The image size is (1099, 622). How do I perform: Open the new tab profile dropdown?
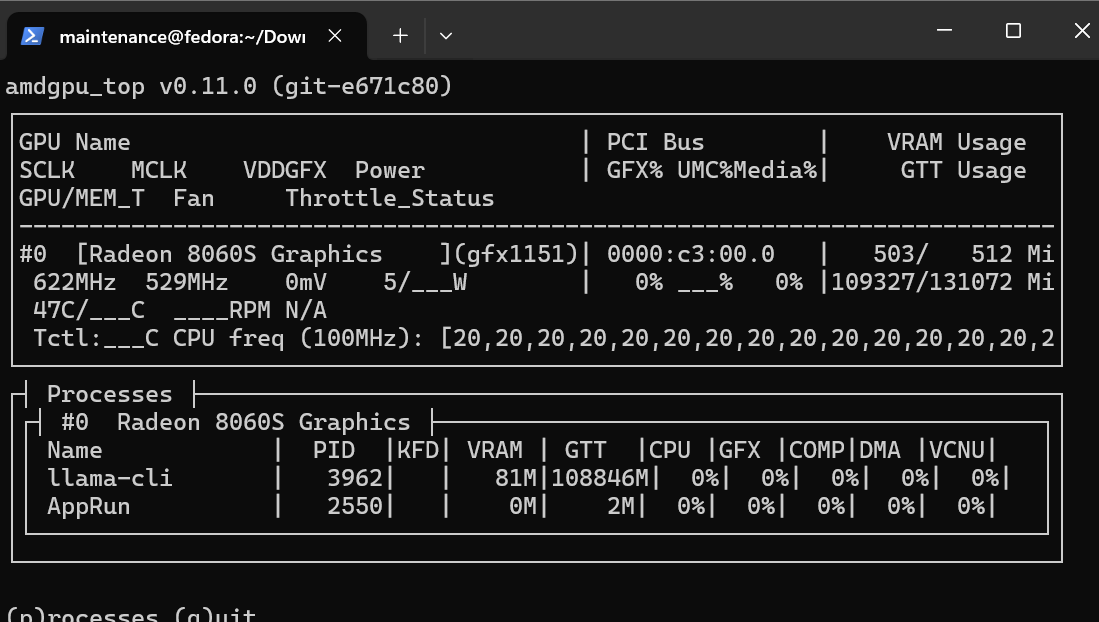coord(446,36)
